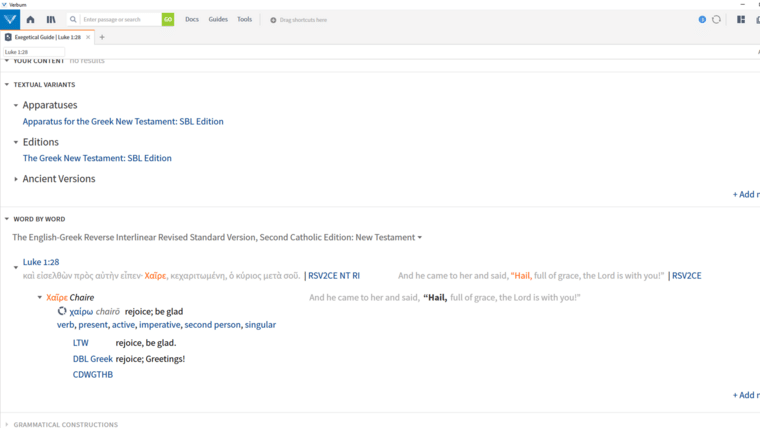The image size is (760, 428).
Task: Open the DBL Greek lexicon link
Action: (93, 359)
